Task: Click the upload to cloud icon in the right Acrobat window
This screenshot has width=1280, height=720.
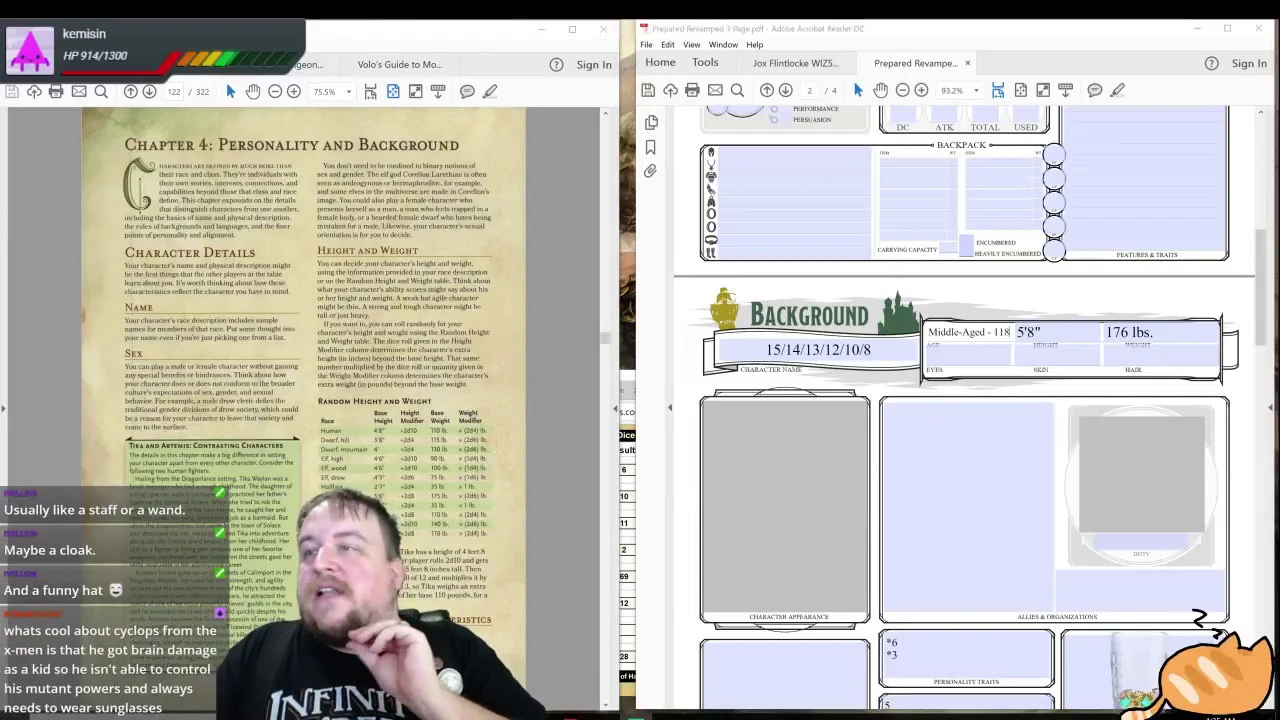Action: 670,90
